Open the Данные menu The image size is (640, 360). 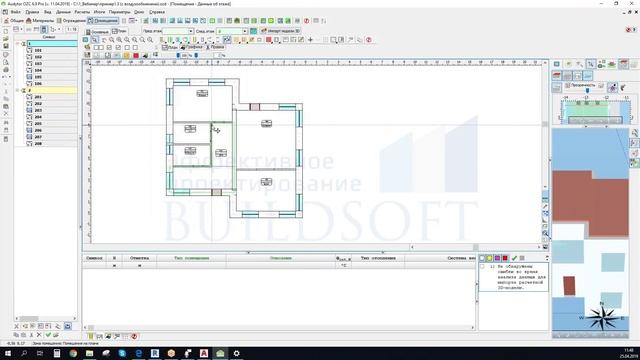point(63,12)
